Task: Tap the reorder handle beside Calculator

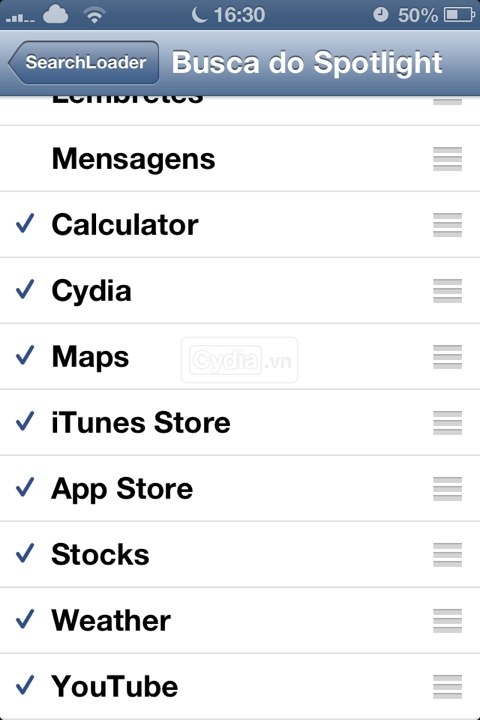Action: 447,225
